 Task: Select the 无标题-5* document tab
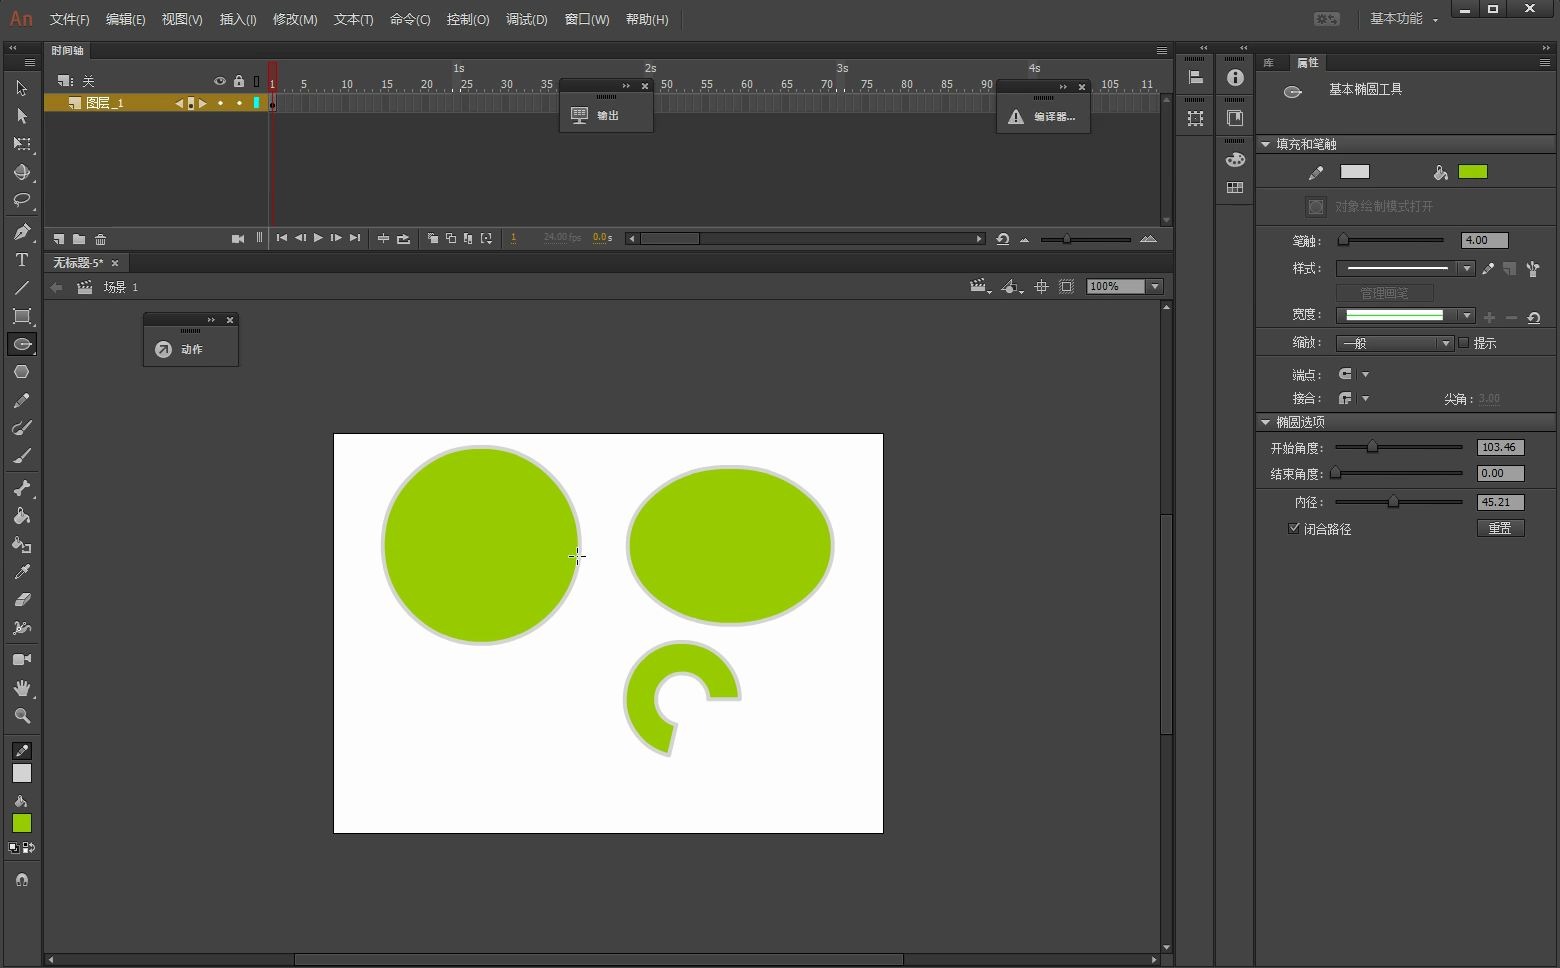pyautogui.click(x=78, y=262)
